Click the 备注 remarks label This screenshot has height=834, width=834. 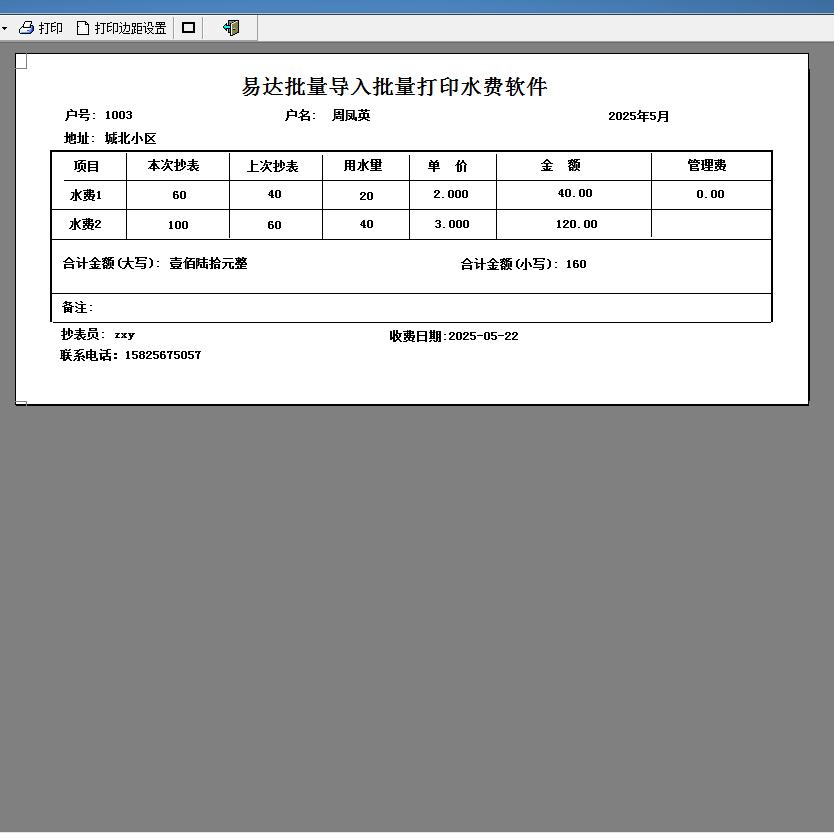point(77,307)
